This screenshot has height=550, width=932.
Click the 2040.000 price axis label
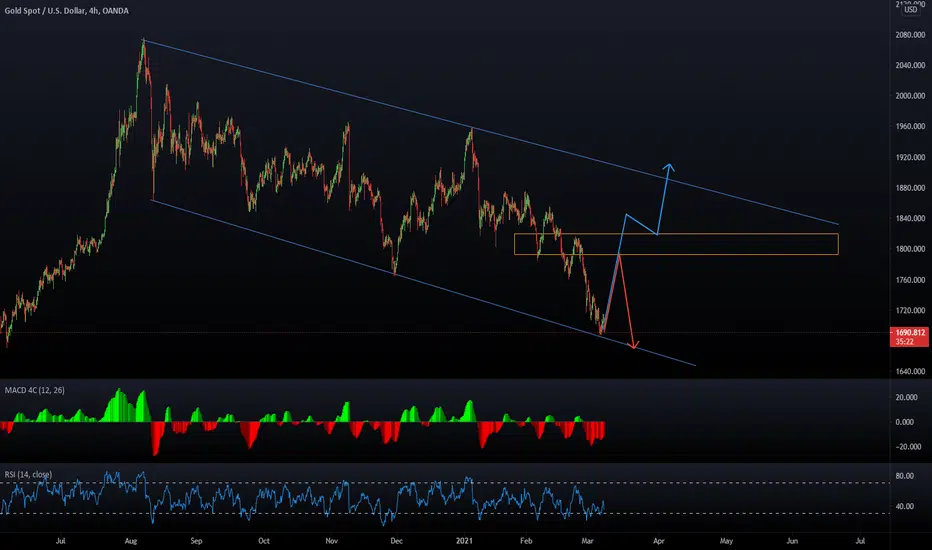(x=910, y=65)
